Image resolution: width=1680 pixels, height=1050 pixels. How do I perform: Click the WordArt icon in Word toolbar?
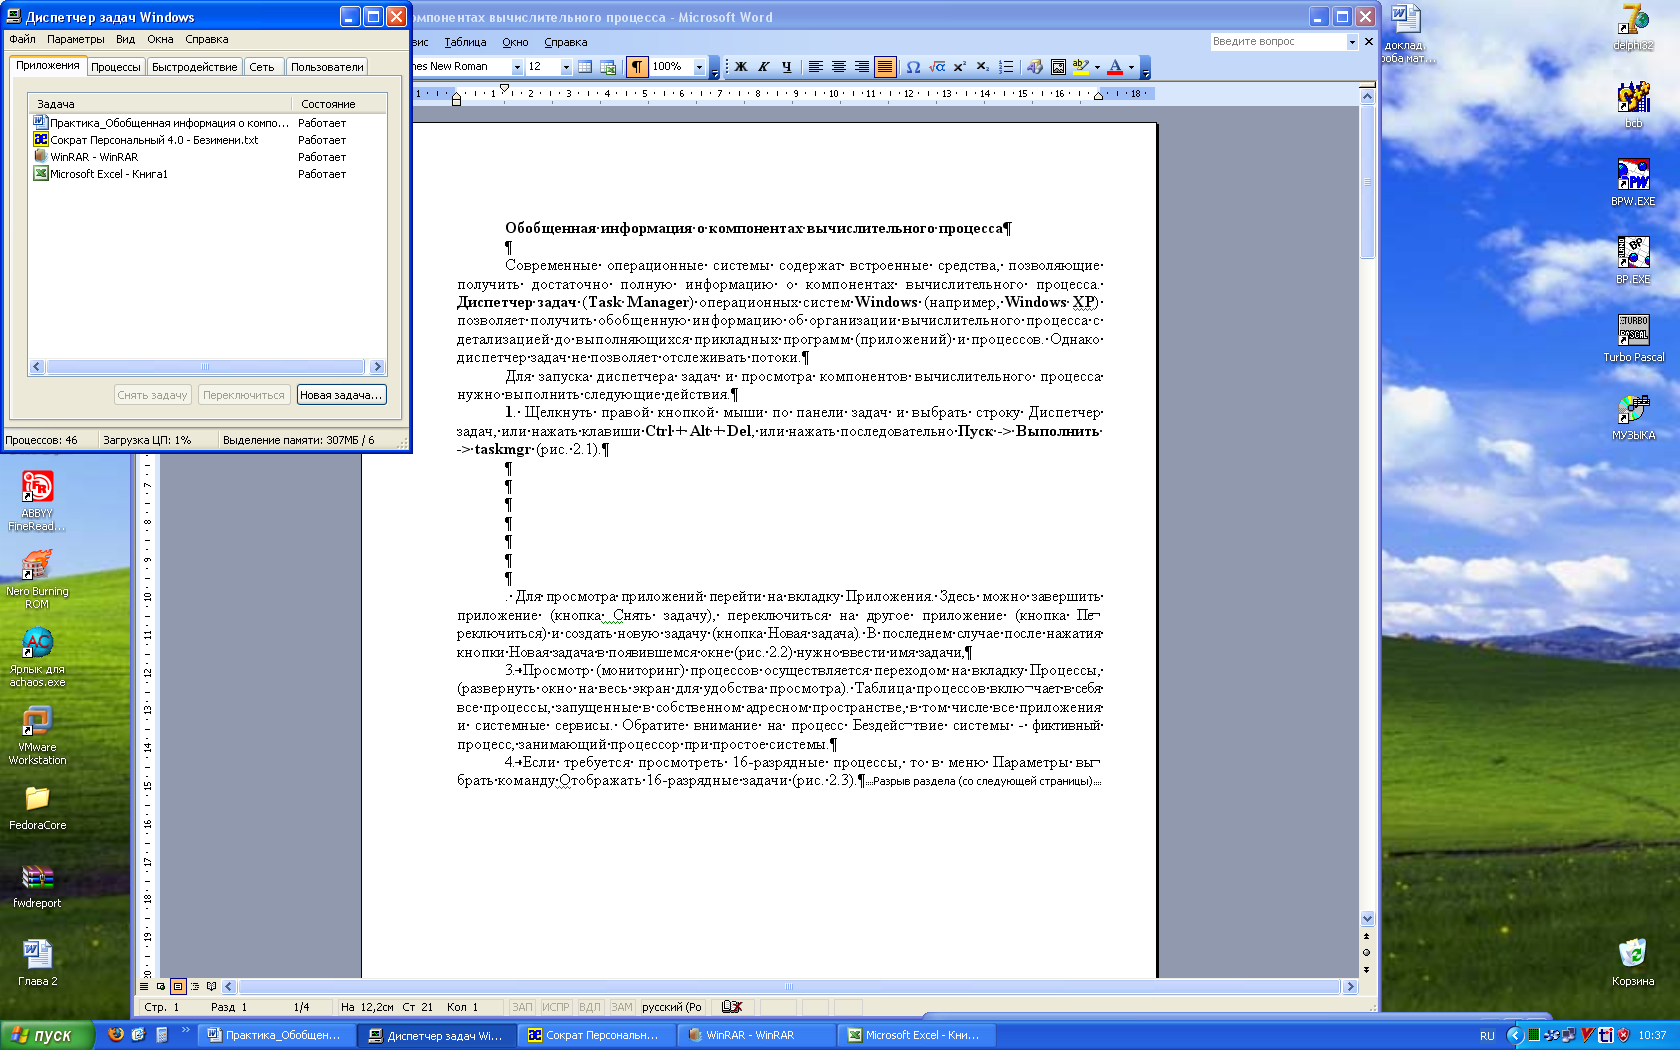click(1035, 67)
